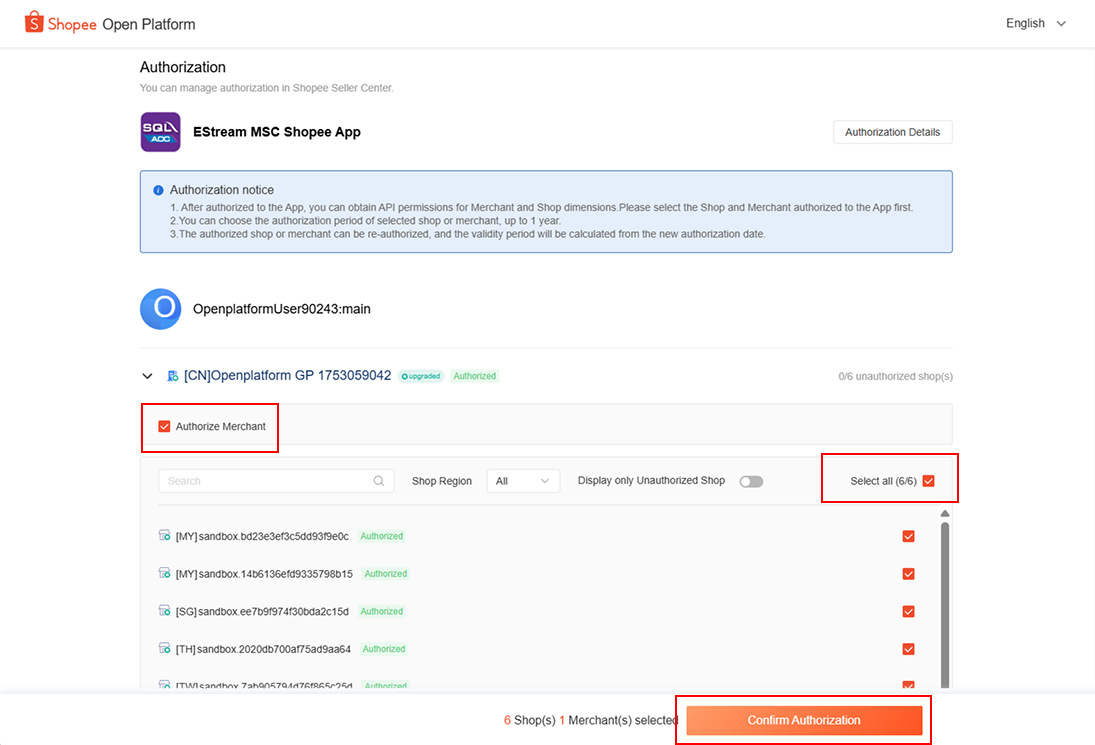1095x745 pixels.
Task: Open the English language dropdown
Action: [x=1036, y=23]
